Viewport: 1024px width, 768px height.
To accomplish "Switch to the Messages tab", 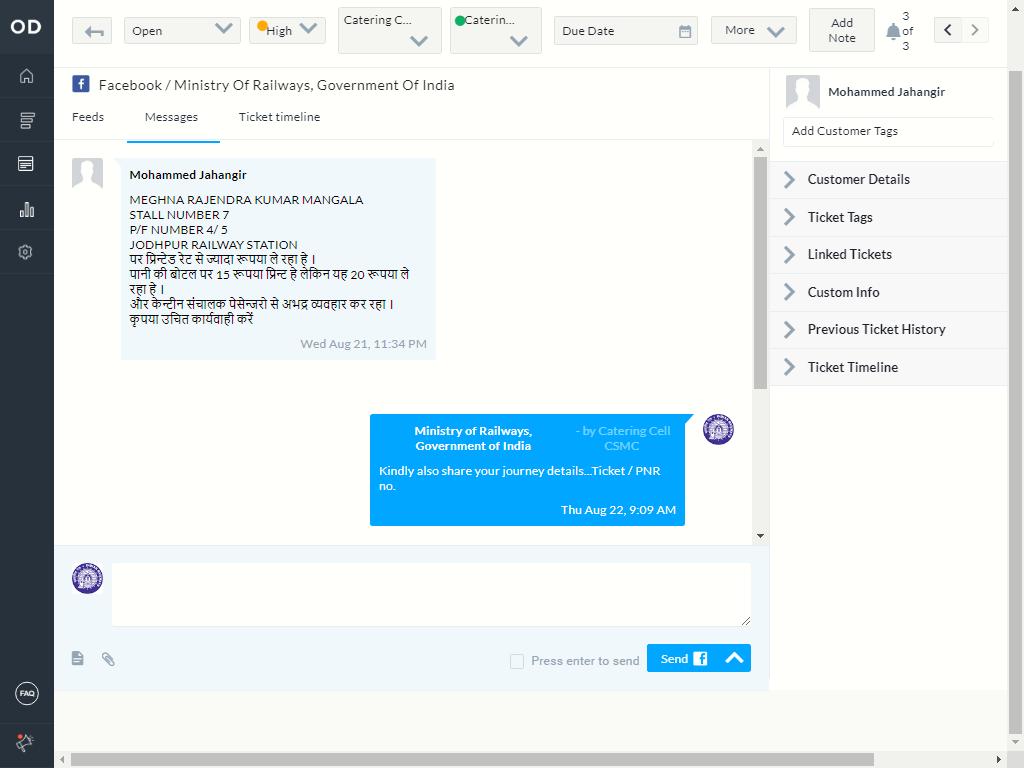I will (171, 117).
